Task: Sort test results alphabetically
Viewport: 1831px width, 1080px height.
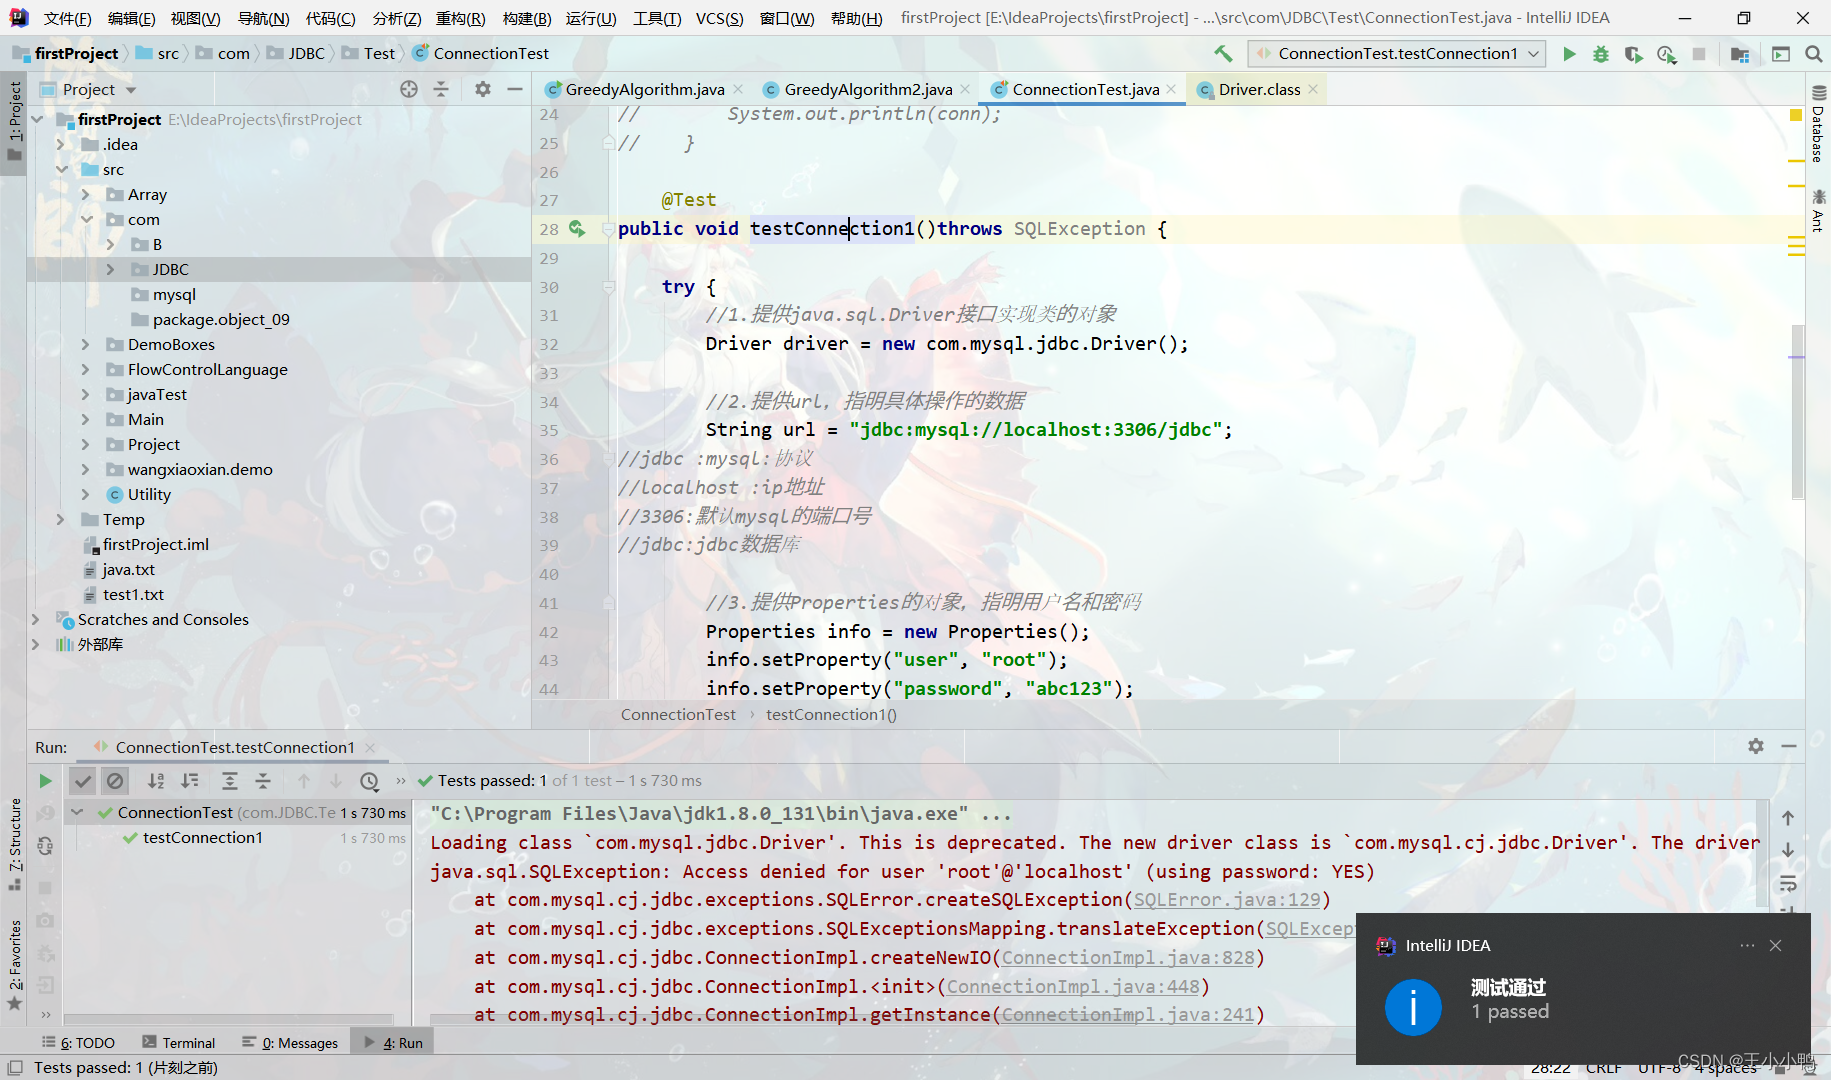Action: (x=156, y=781)
